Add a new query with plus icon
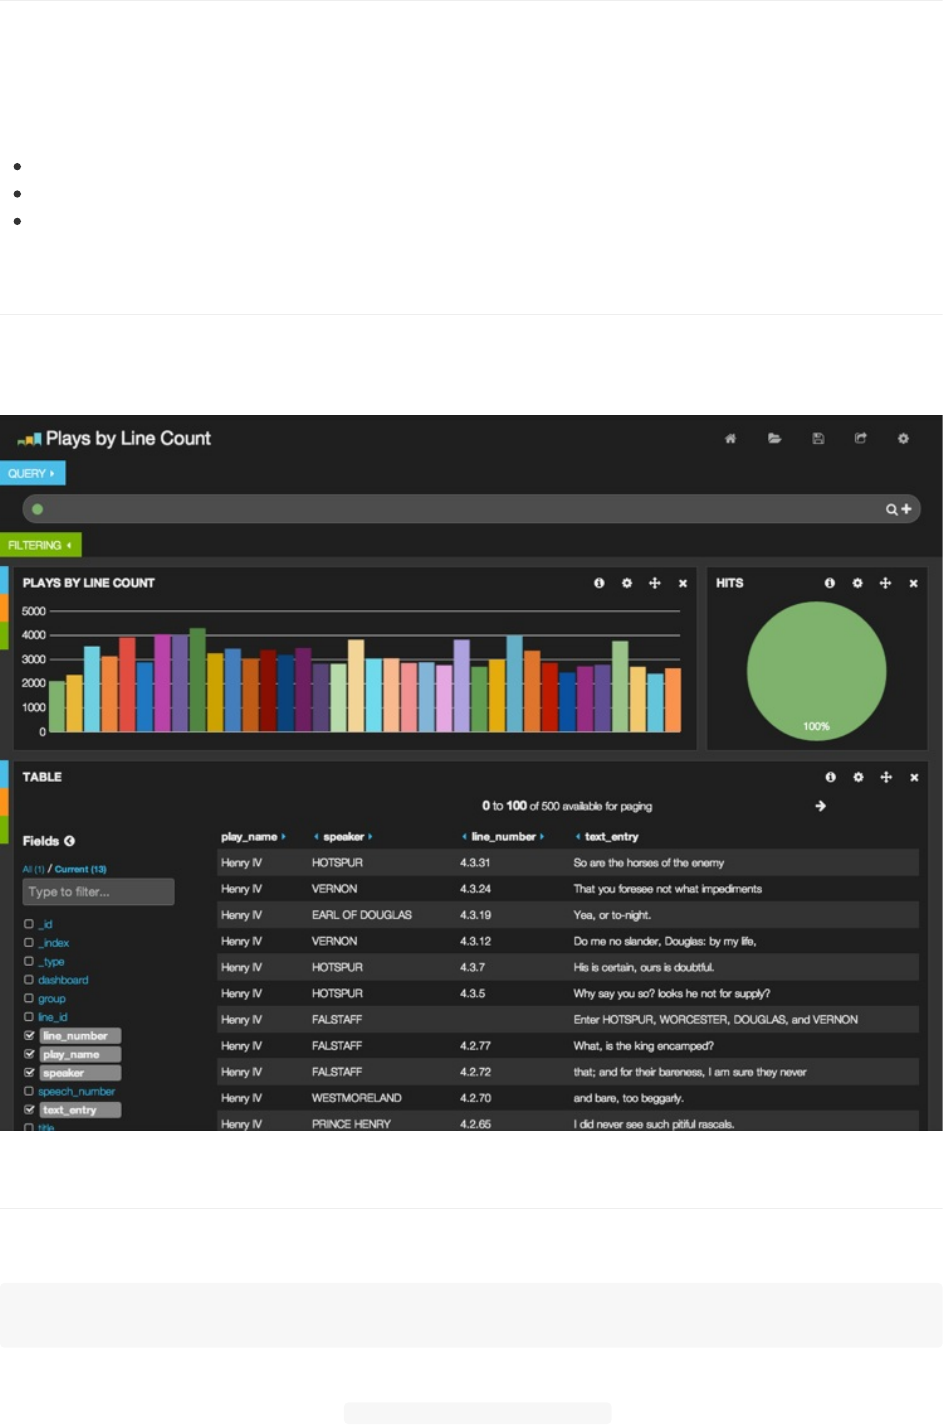This screenshot has height=1425, width=943. click(906, 509)
